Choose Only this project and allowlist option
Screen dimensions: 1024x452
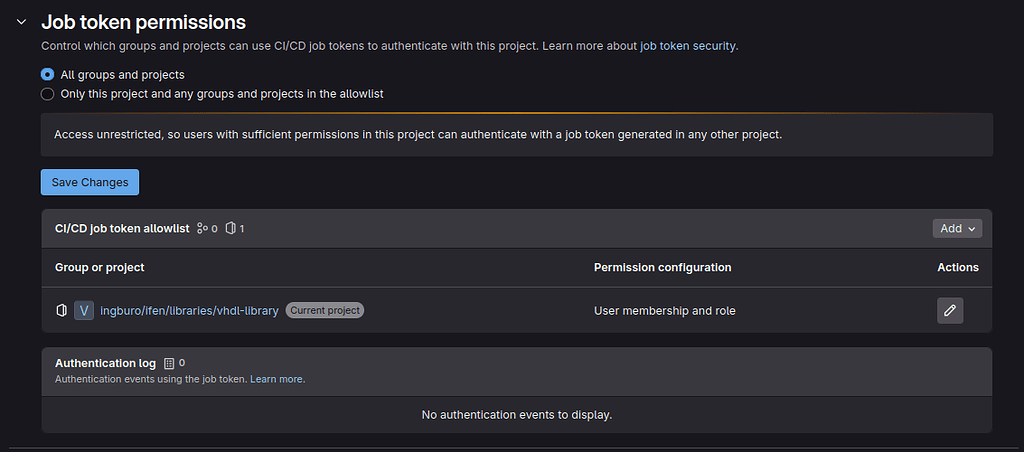point(47,94)
